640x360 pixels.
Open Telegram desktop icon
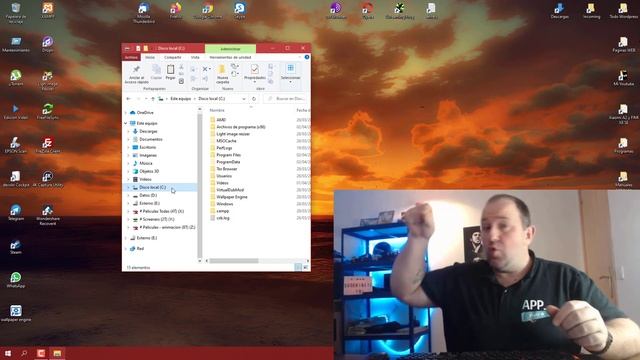[x=16, y=213]
